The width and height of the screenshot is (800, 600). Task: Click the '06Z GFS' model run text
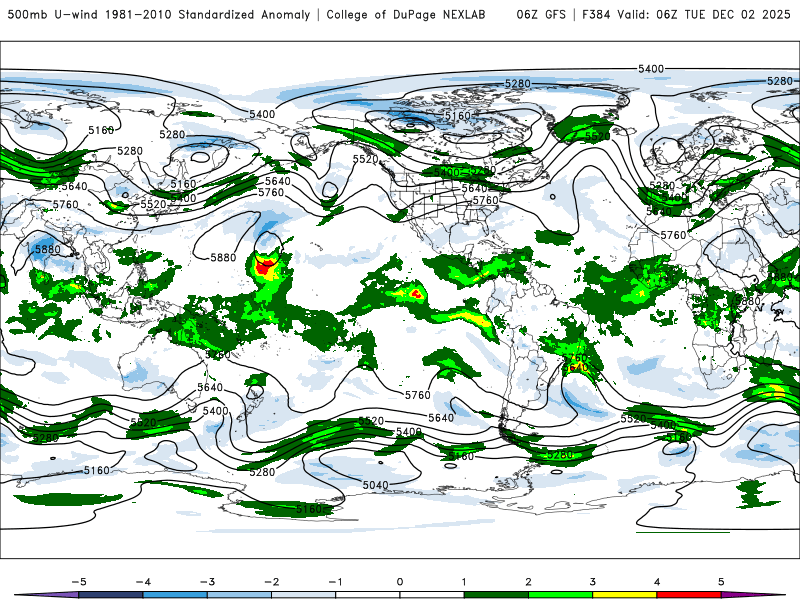pyautogui.click(x=541, y=14)
